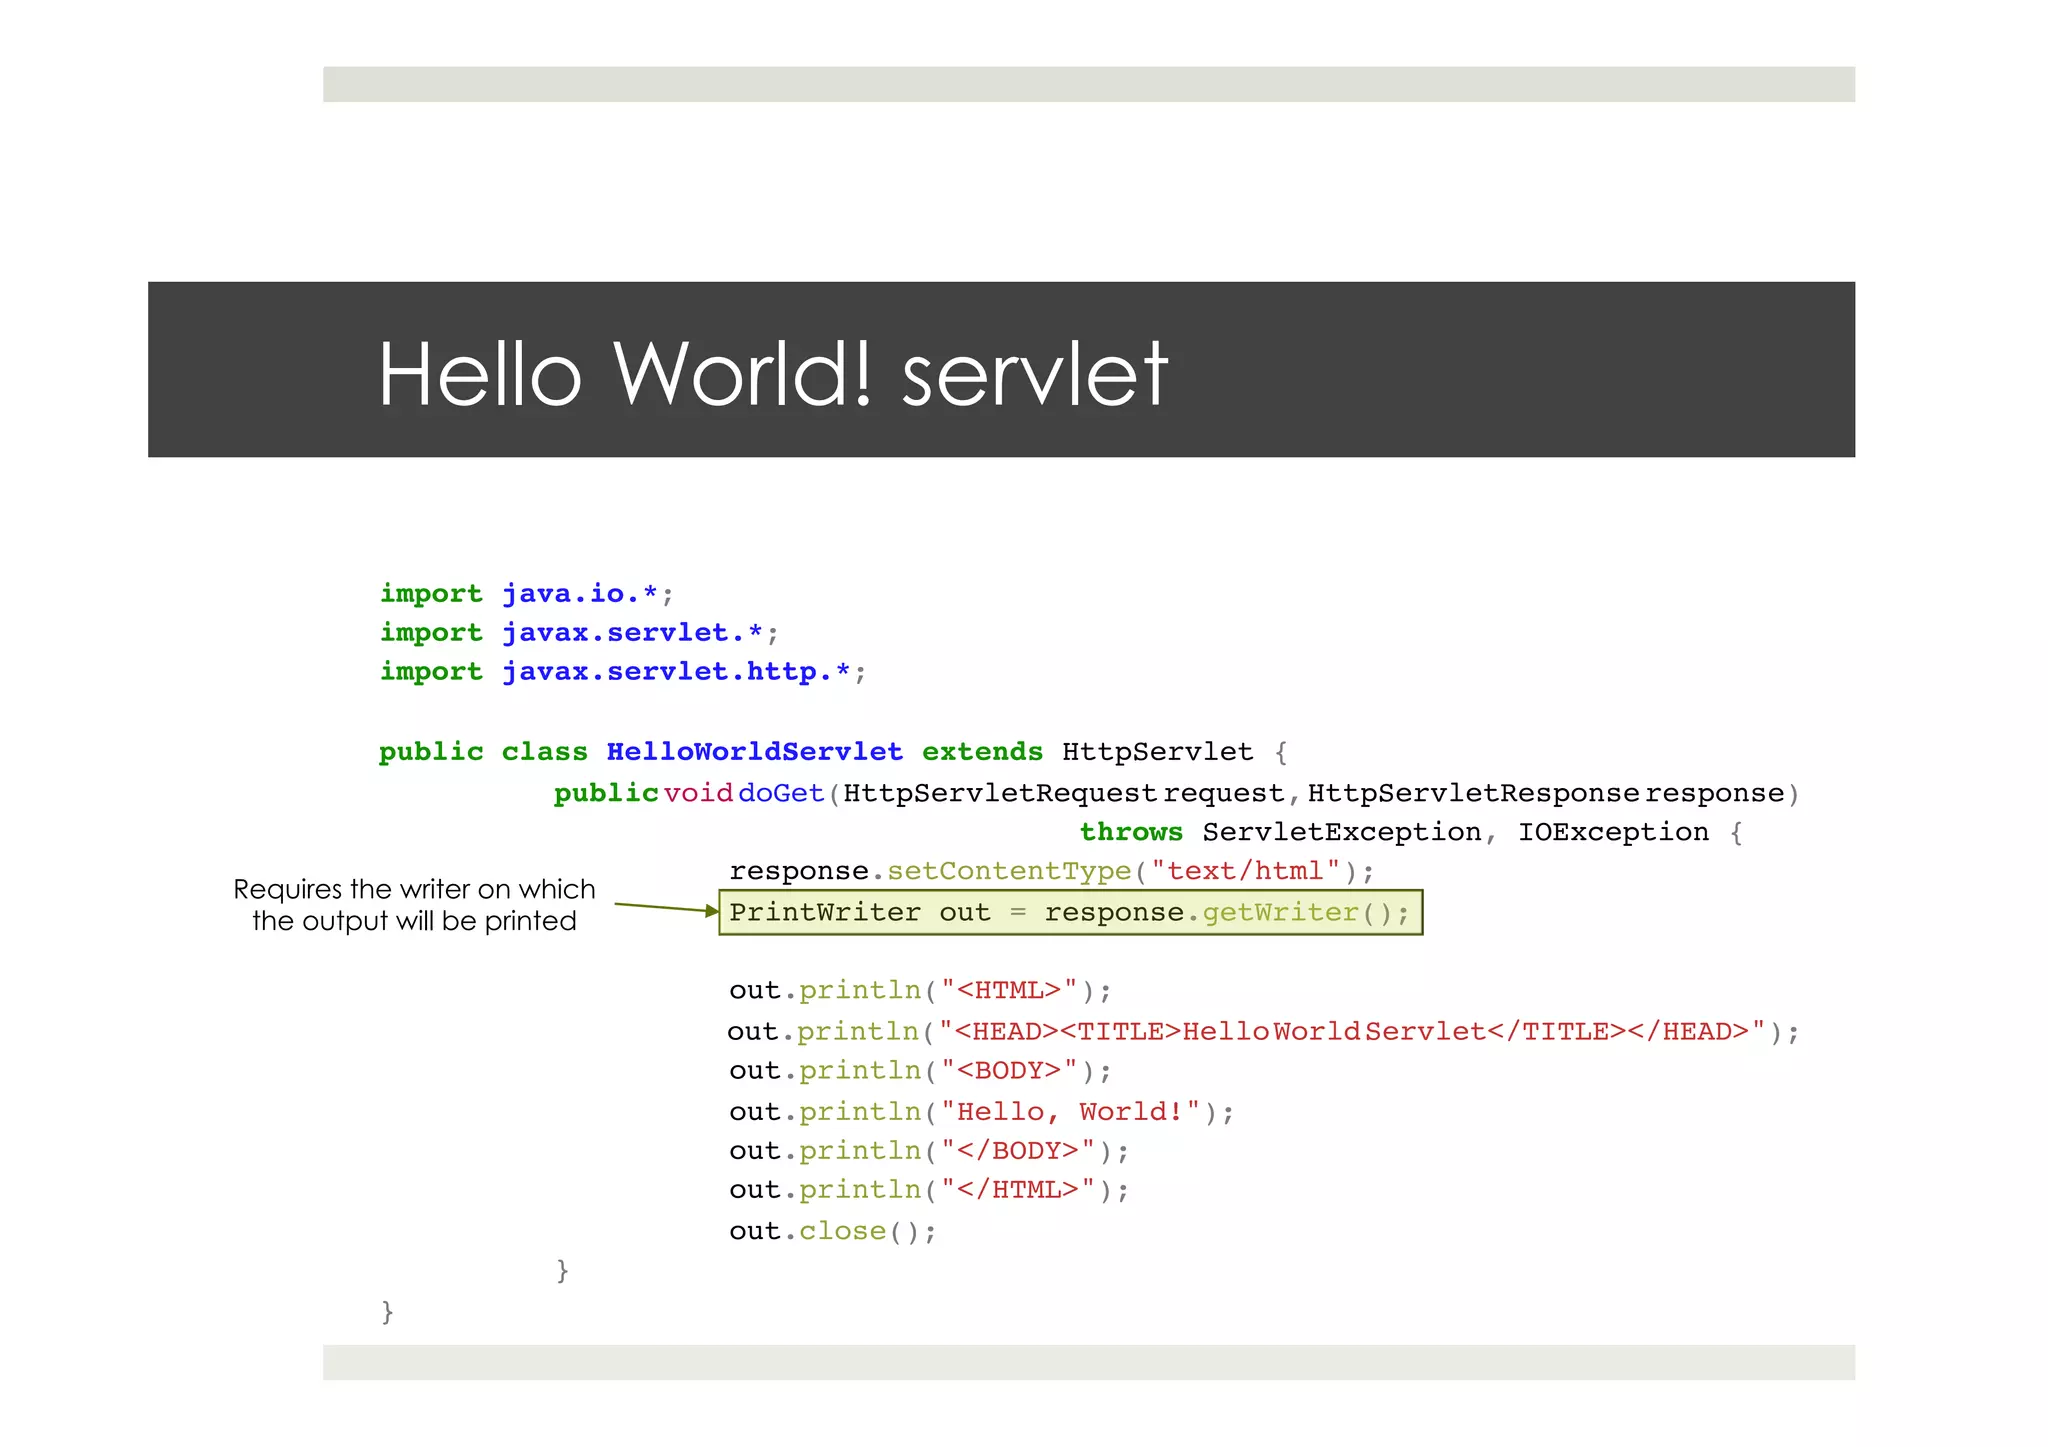Click the 'public void doGet' method signature line
Image resolution: width=2048 pixels, height=1447 pixels.
1176,793
